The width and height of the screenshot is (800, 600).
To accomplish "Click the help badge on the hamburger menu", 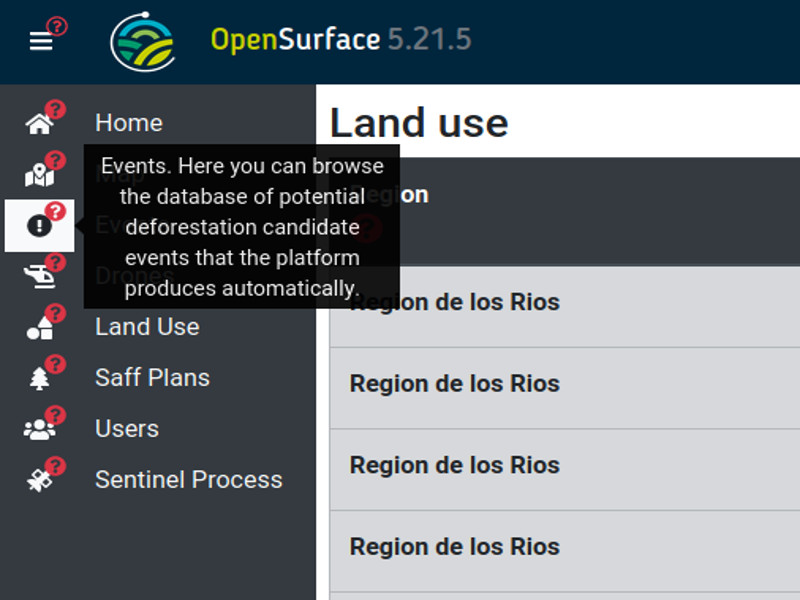I will (x=57, y=26).
